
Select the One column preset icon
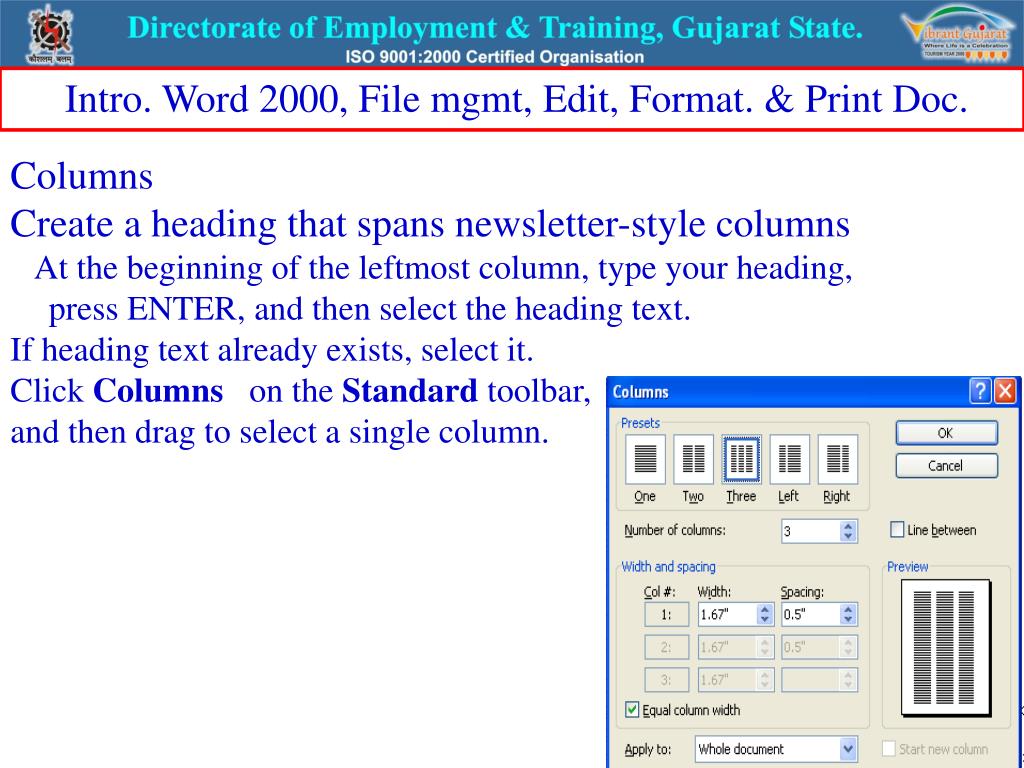(645, 458)
